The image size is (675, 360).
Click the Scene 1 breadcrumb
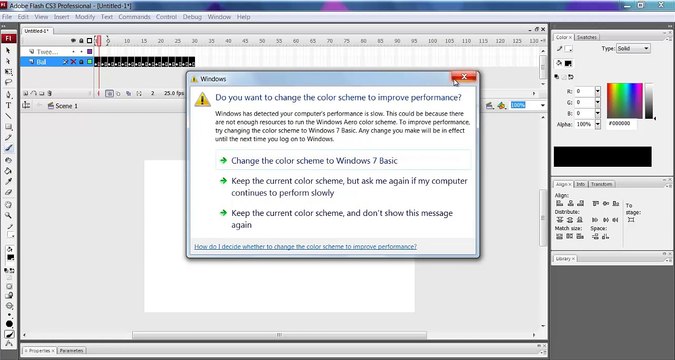click(x=63, y=106)
